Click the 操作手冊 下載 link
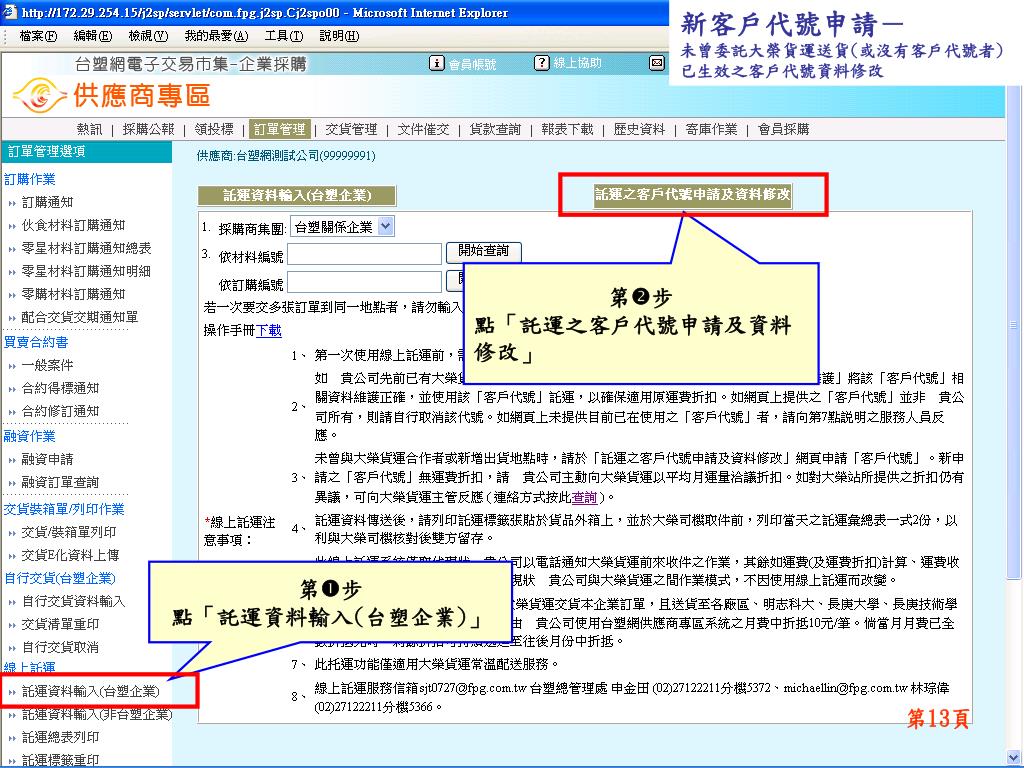 (268, 330)
